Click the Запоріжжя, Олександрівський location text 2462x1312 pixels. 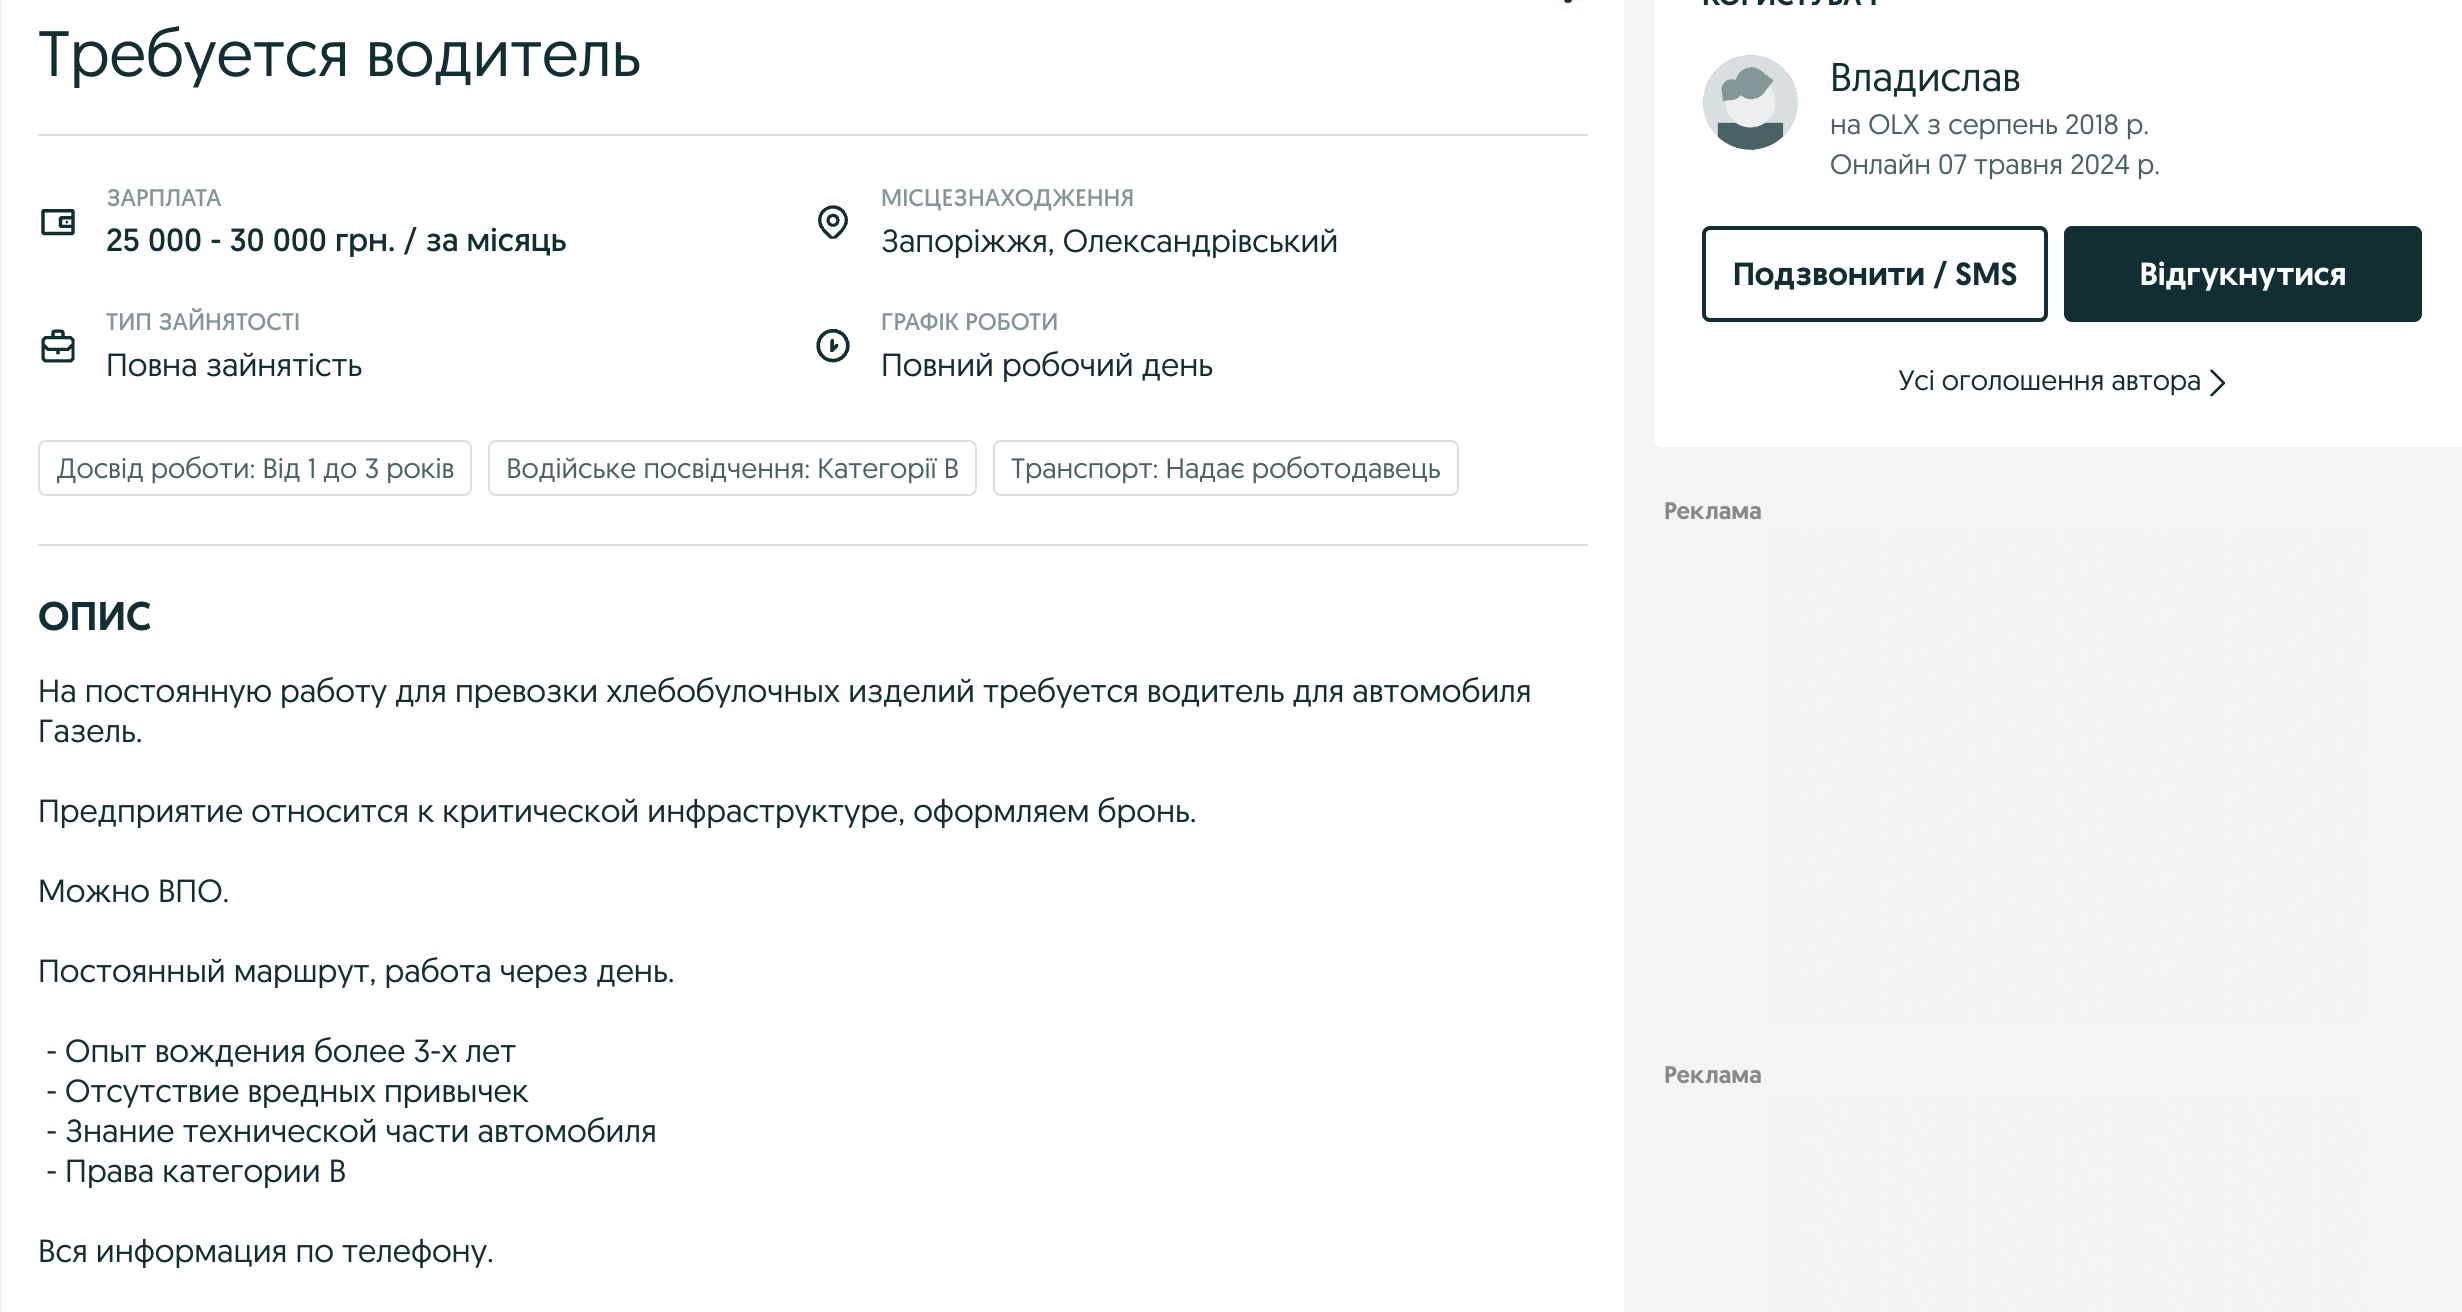point(1108,241)
